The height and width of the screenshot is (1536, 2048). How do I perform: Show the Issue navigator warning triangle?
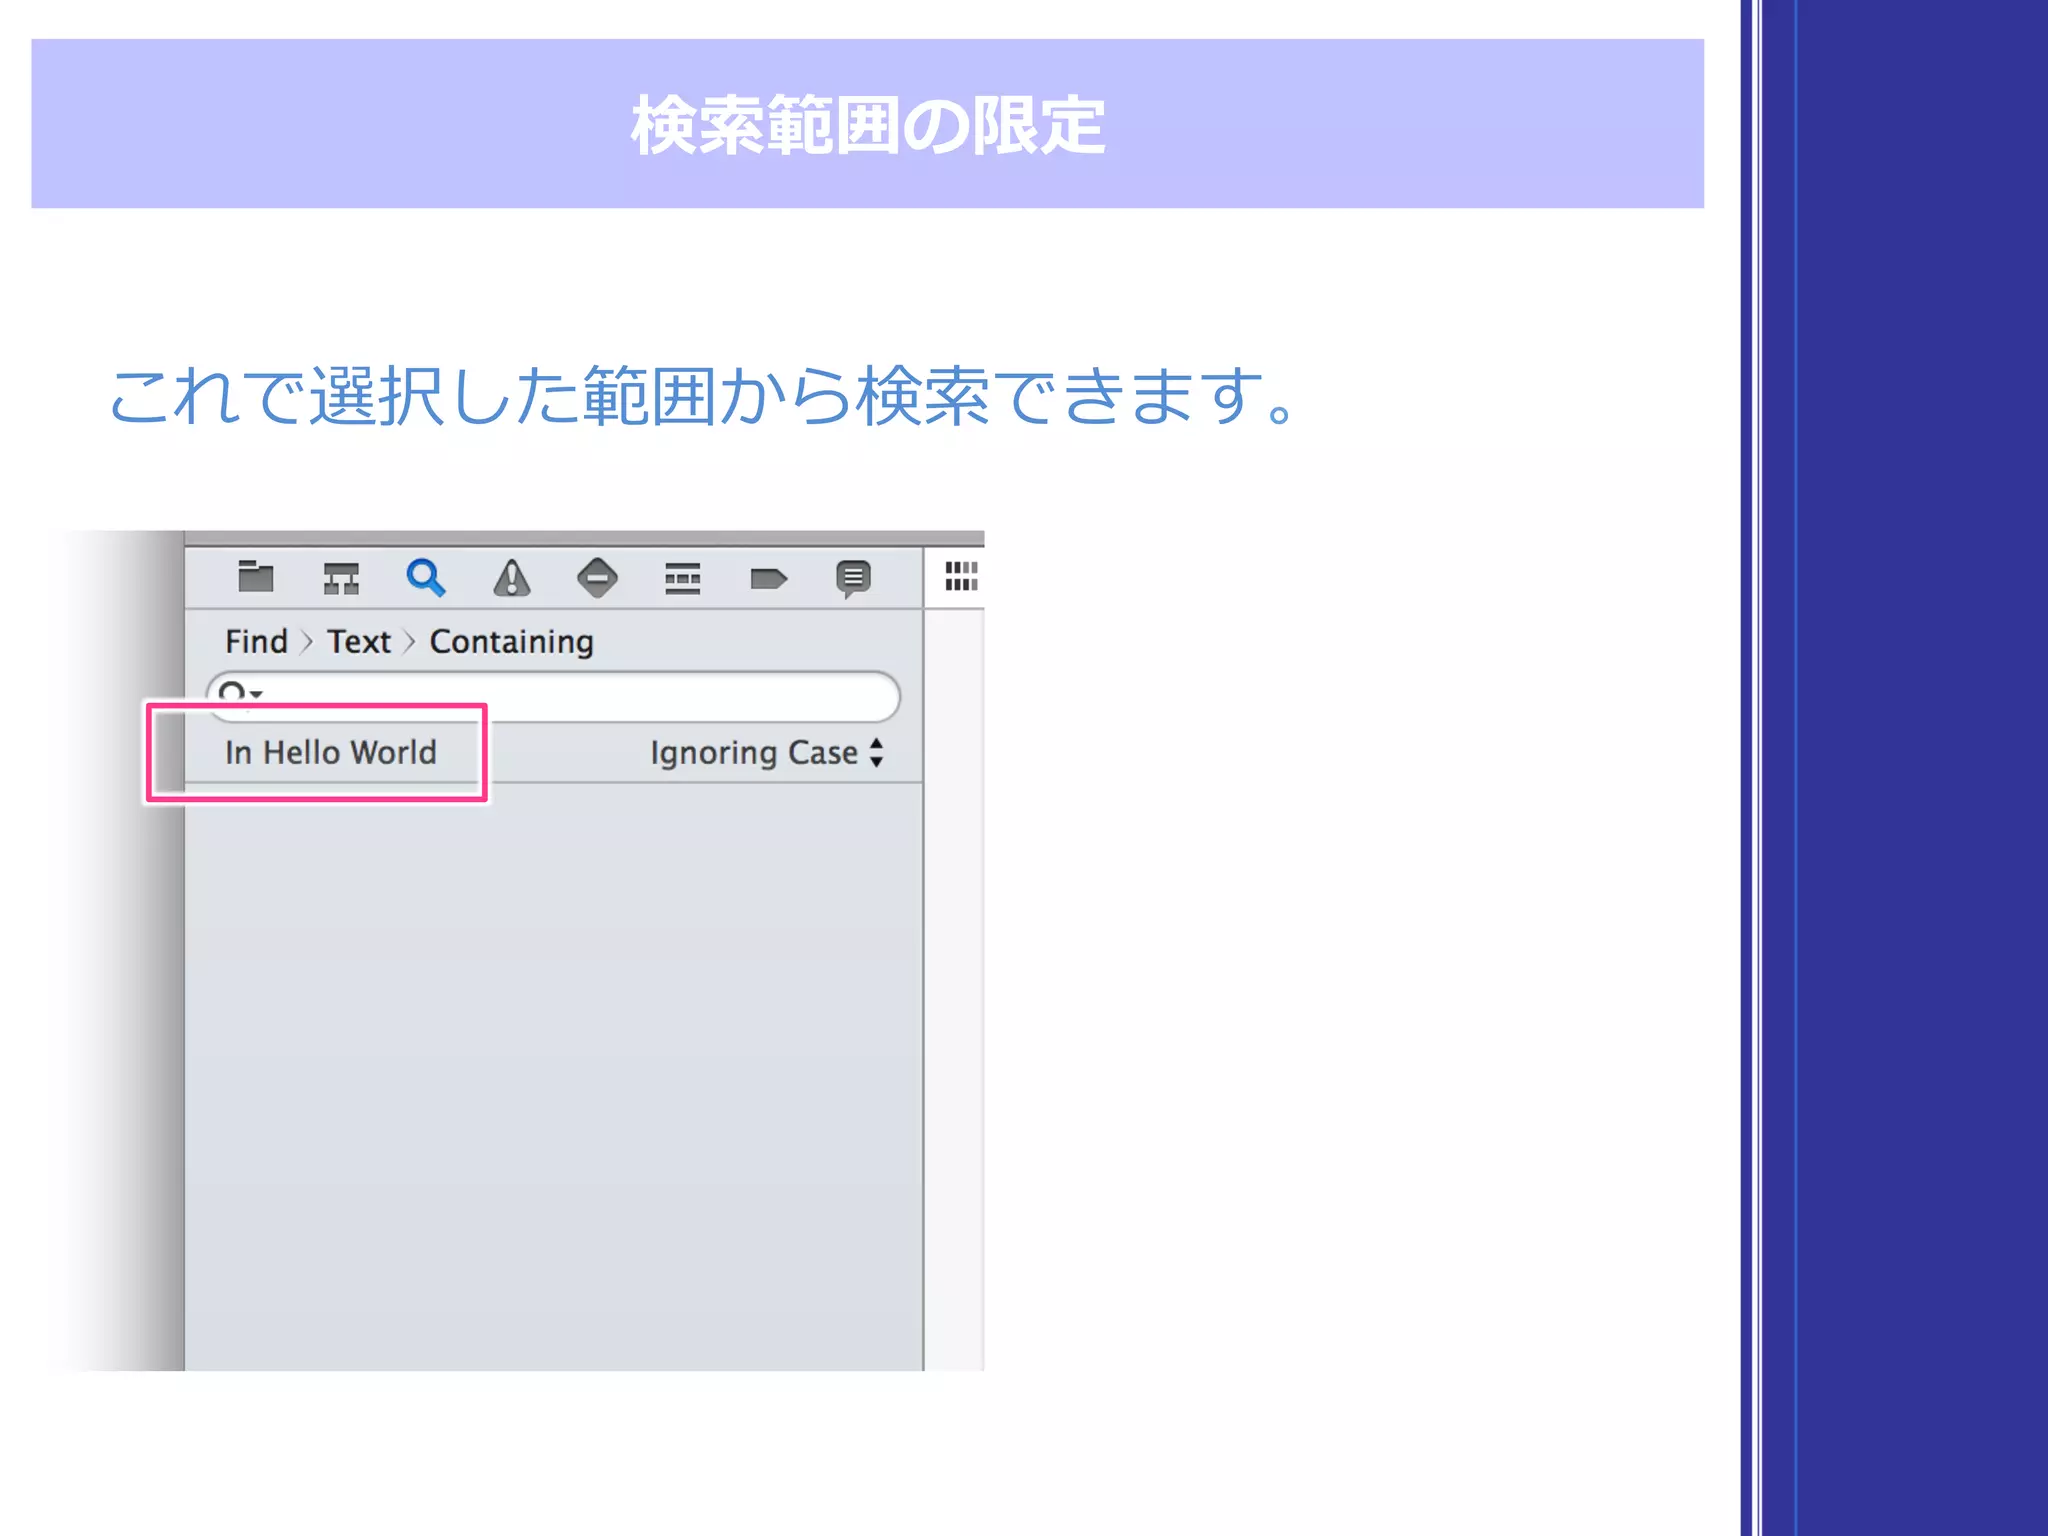click(x=512, y=577)
